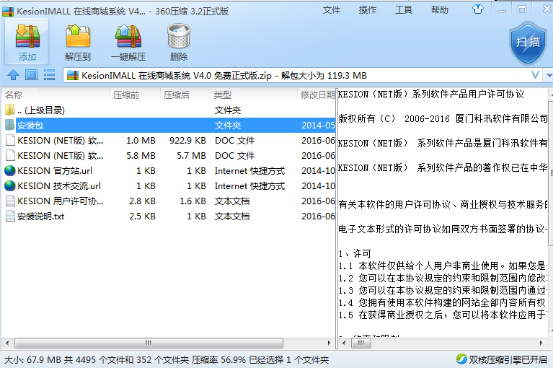Select the .. (上级目录) row

point(169,110)
